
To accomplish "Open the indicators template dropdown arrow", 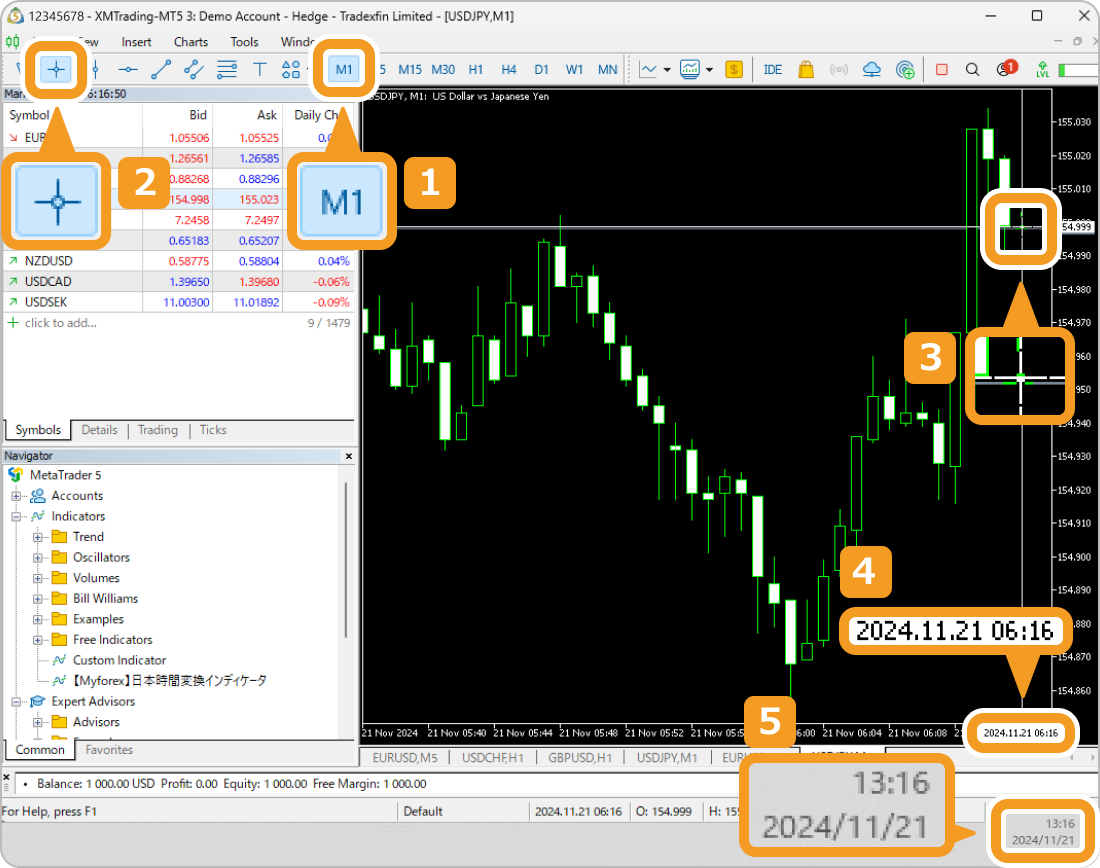I will pyautogui.click(x=709, y=69).
